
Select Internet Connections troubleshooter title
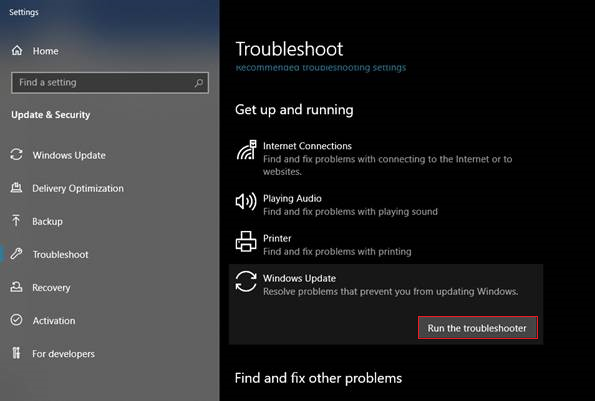point(307,146)
